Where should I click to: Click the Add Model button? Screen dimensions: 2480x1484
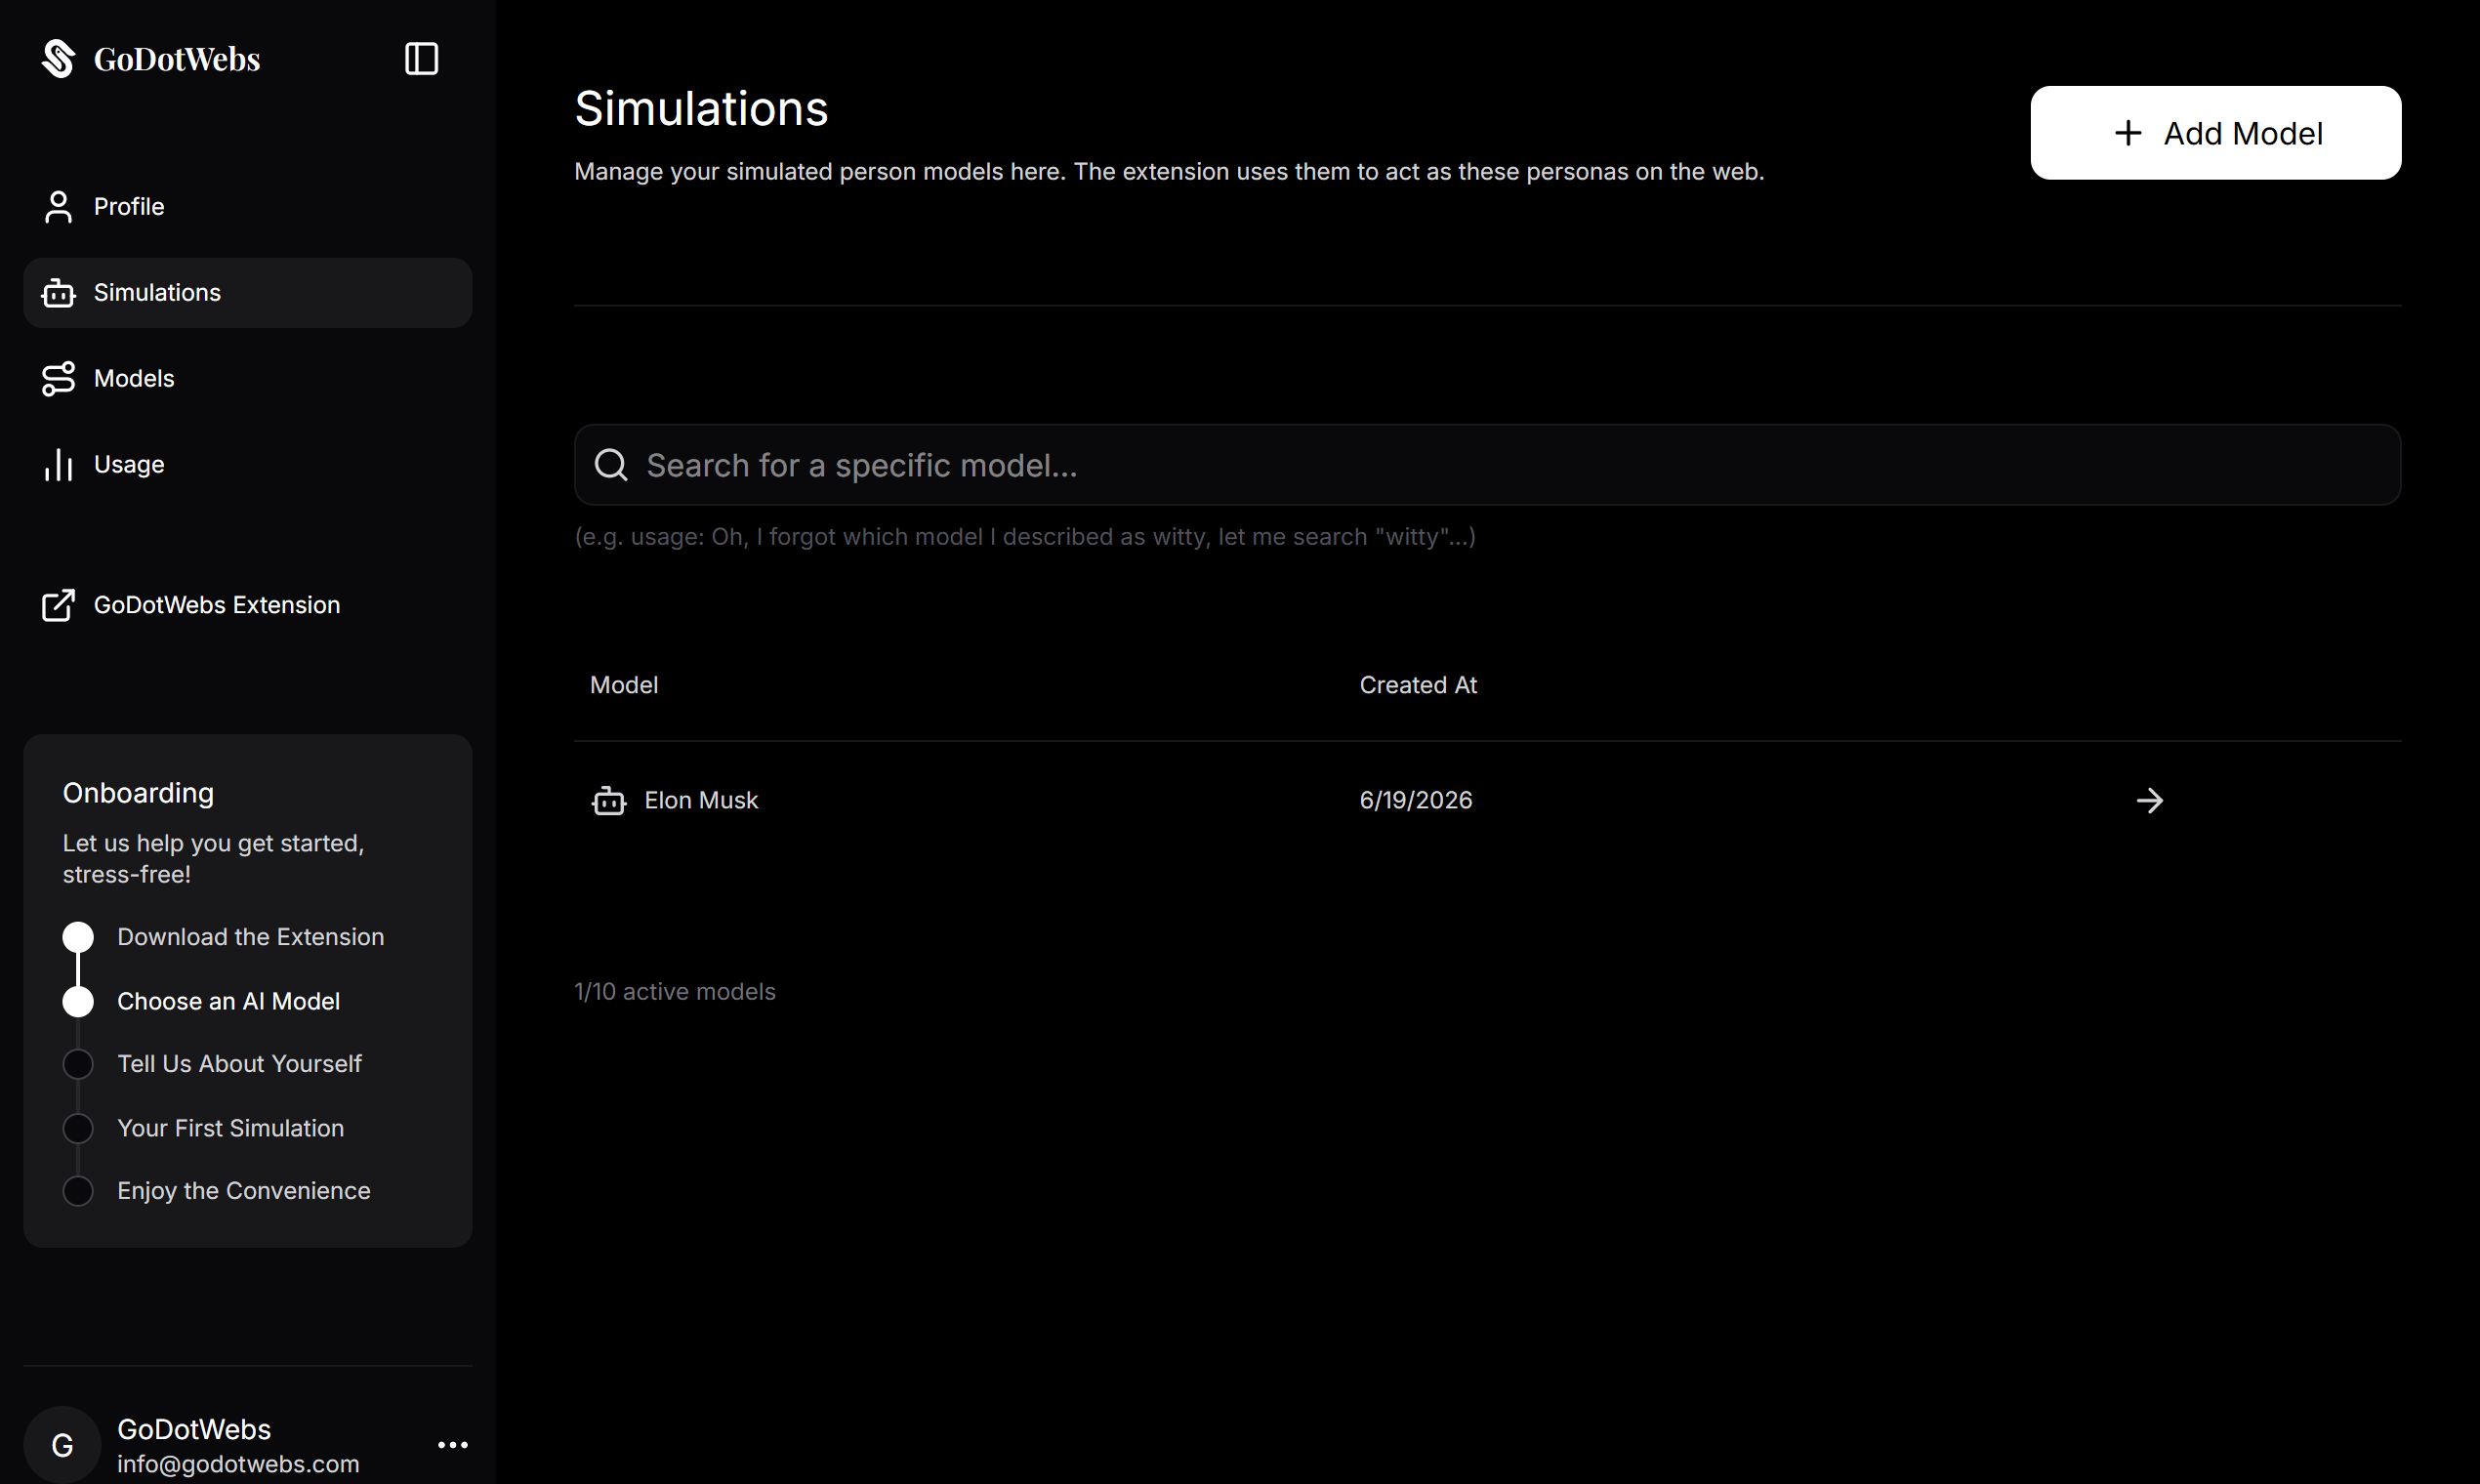point(2215,133)
